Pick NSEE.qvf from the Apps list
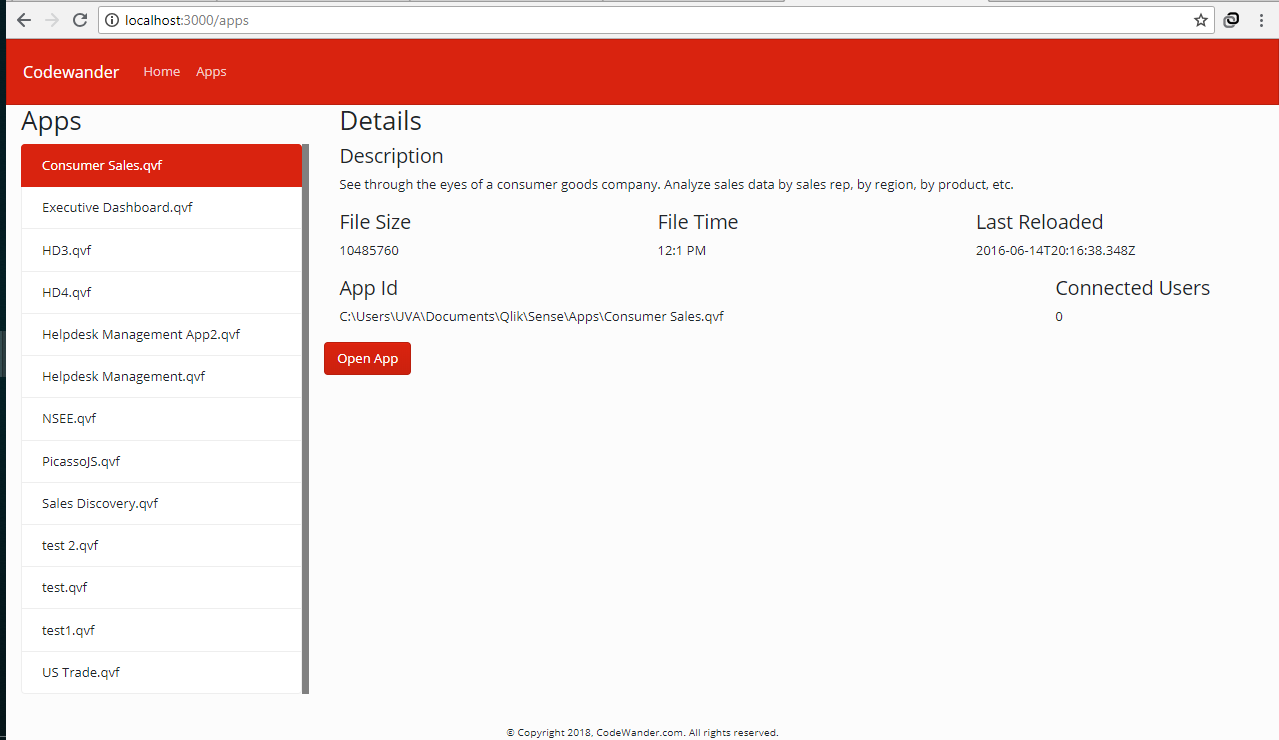Viewport: 1279px width, 740px height. tap(161, 419)
